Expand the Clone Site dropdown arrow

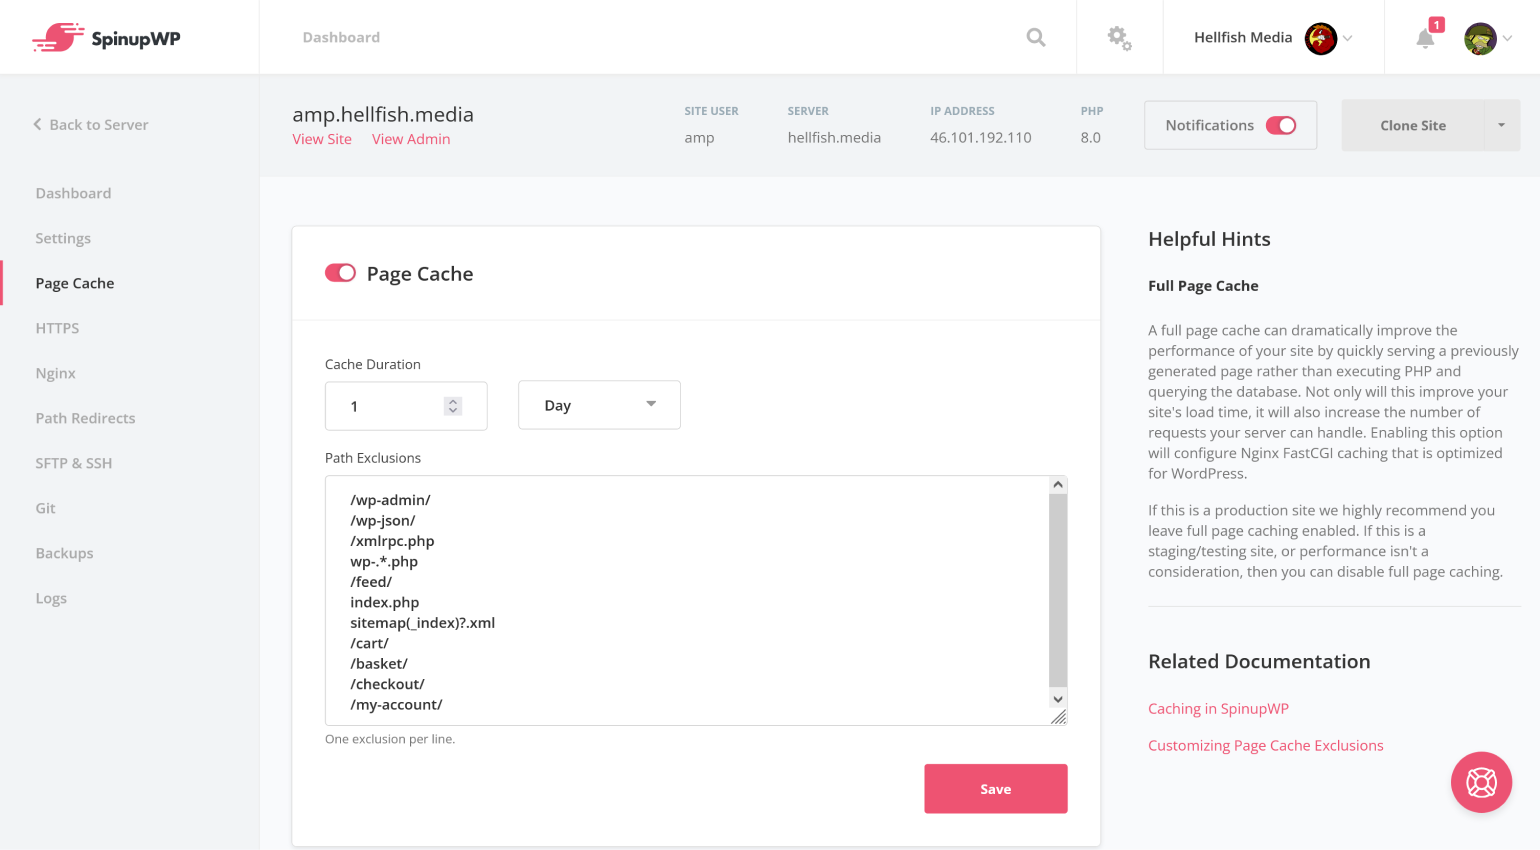(x=1501, y=125)
